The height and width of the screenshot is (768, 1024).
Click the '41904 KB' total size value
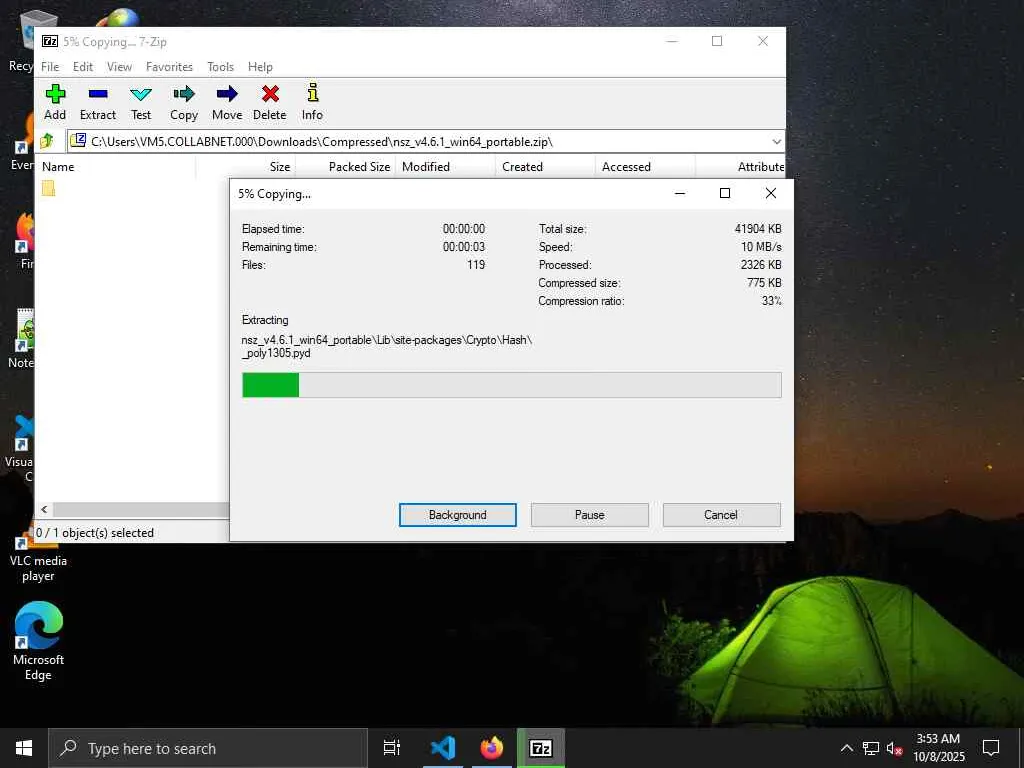point(758,229)
